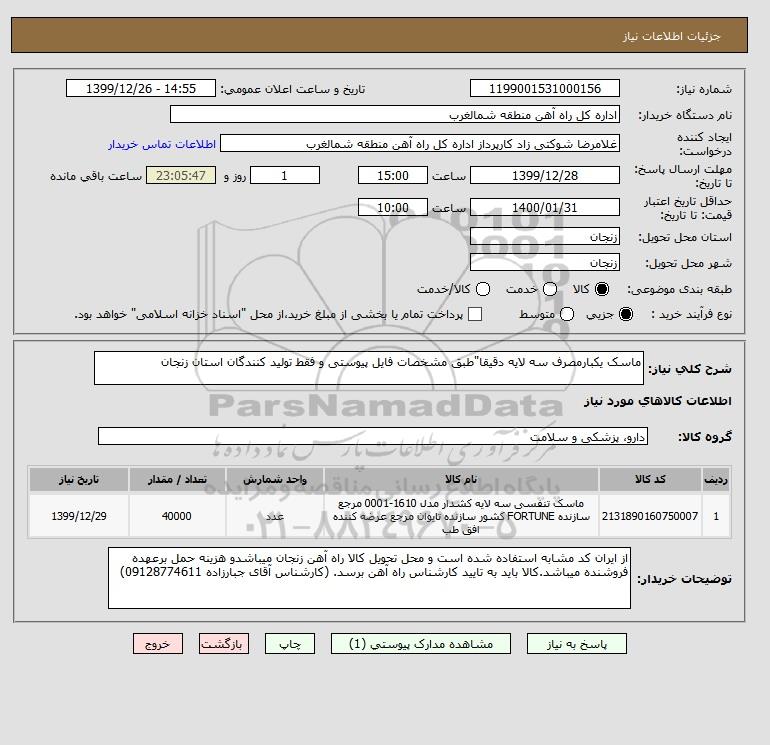Click the تاریخ نیاز column header
Viewport: 770px width, 745px height.
coord(79,479)
